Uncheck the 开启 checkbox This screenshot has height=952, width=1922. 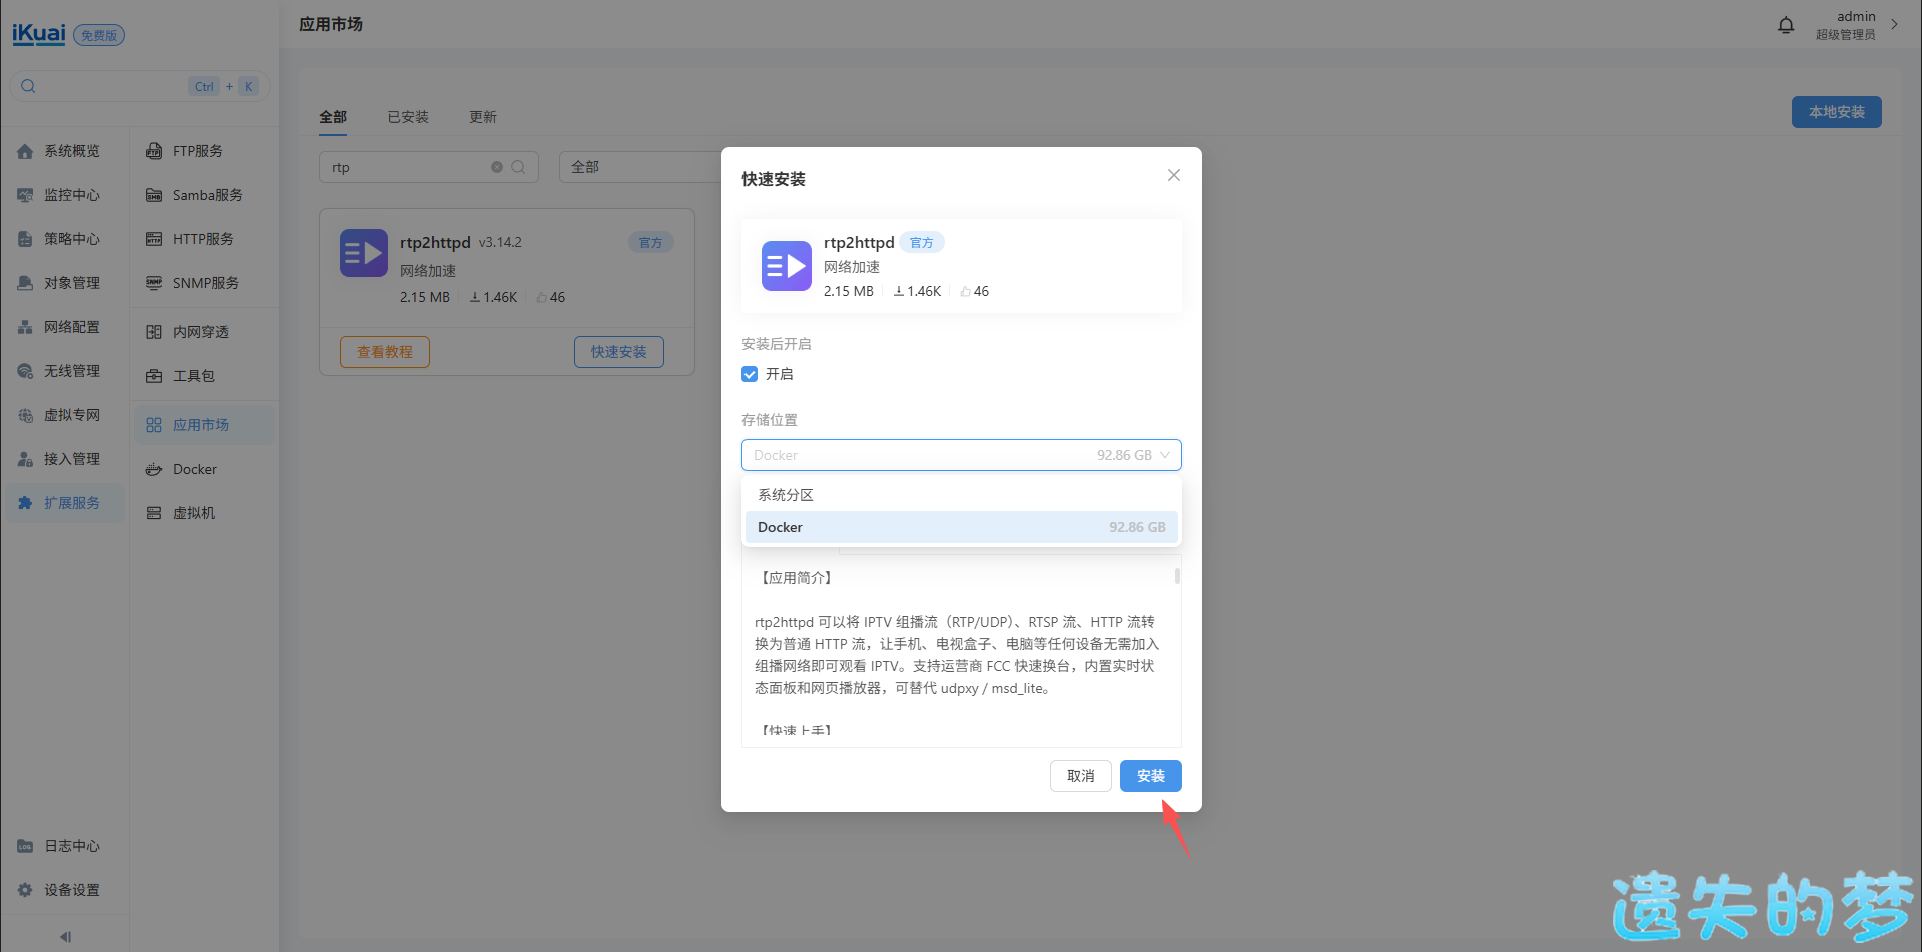click(x=749, y=374)
